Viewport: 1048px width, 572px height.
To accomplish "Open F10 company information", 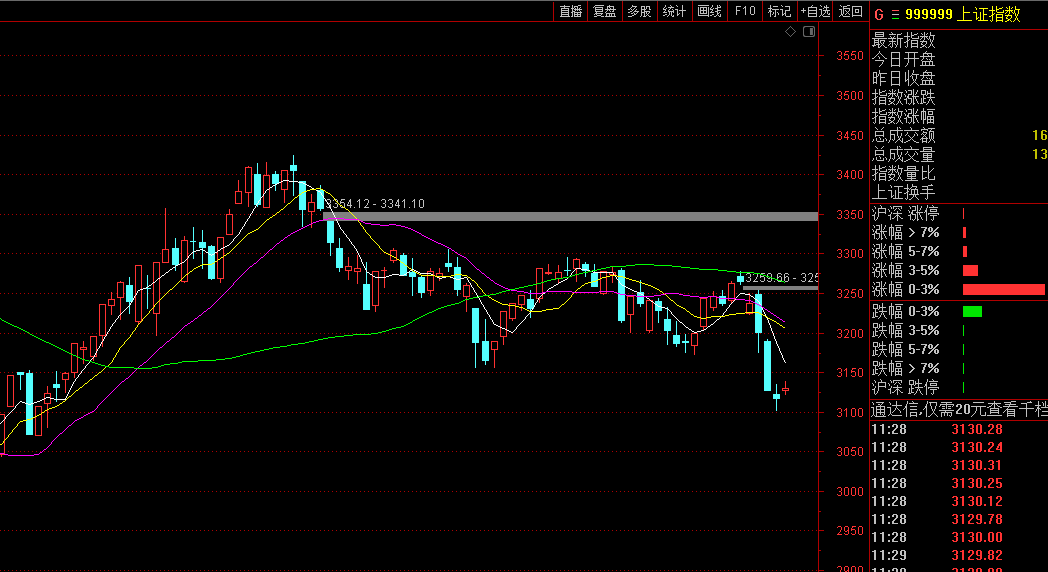I will coord(745,11).
